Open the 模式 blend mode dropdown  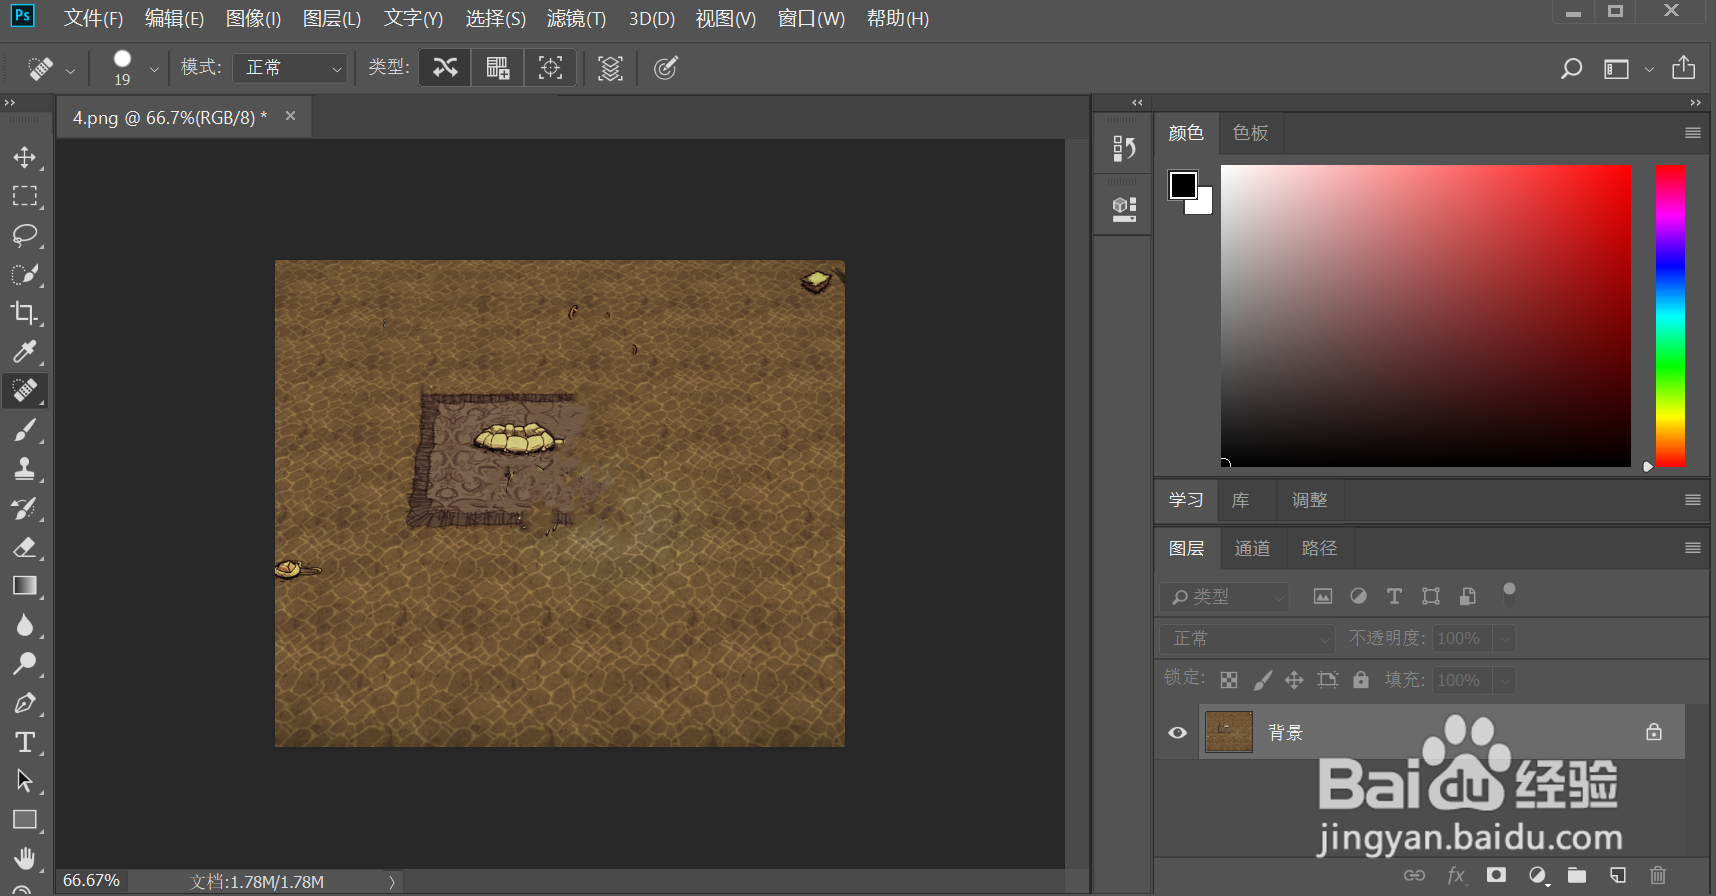coord(290,68)
